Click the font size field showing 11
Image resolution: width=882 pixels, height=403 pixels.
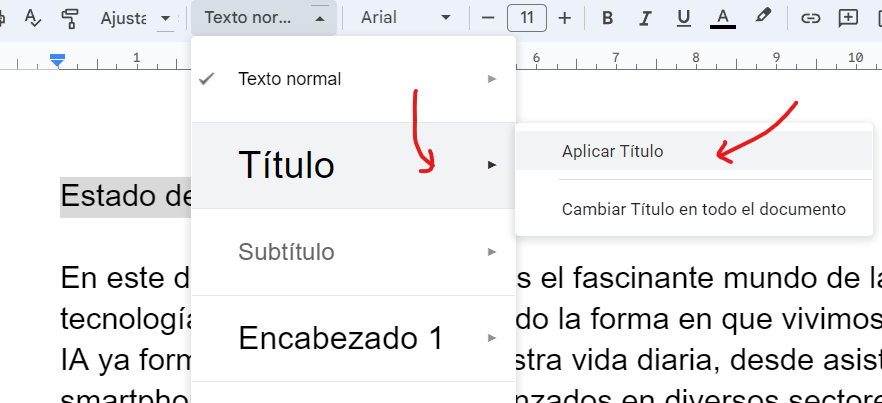pyautogui.click(x=526, y=18)
